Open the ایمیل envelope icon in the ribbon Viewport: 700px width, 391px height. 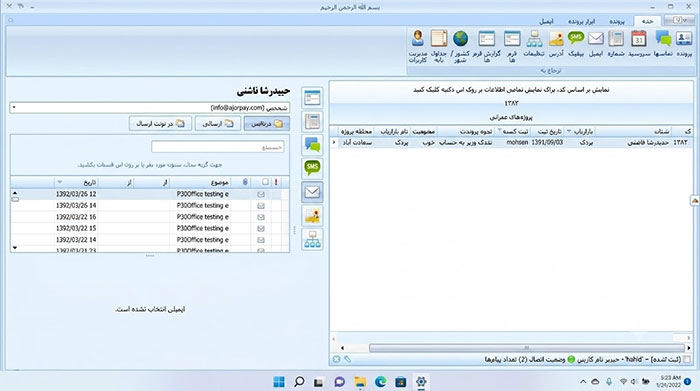pyautogui.click(x=596, y=39)
